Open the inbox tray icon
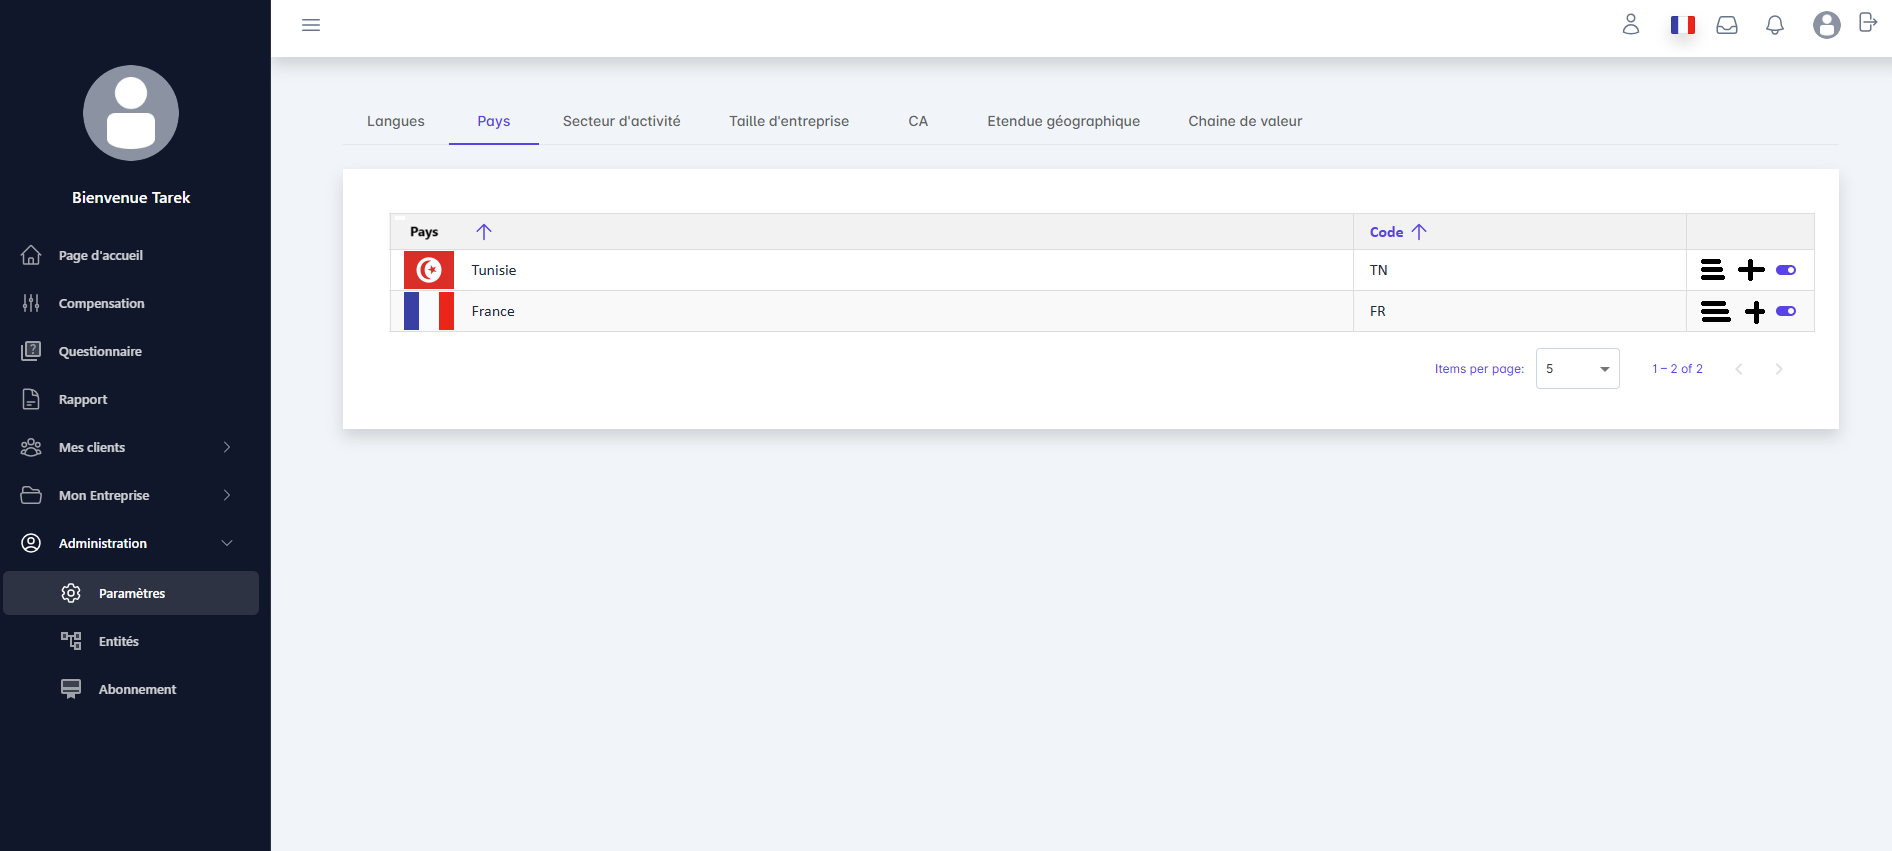The image size is (1892, 851). coord(1727,25)
